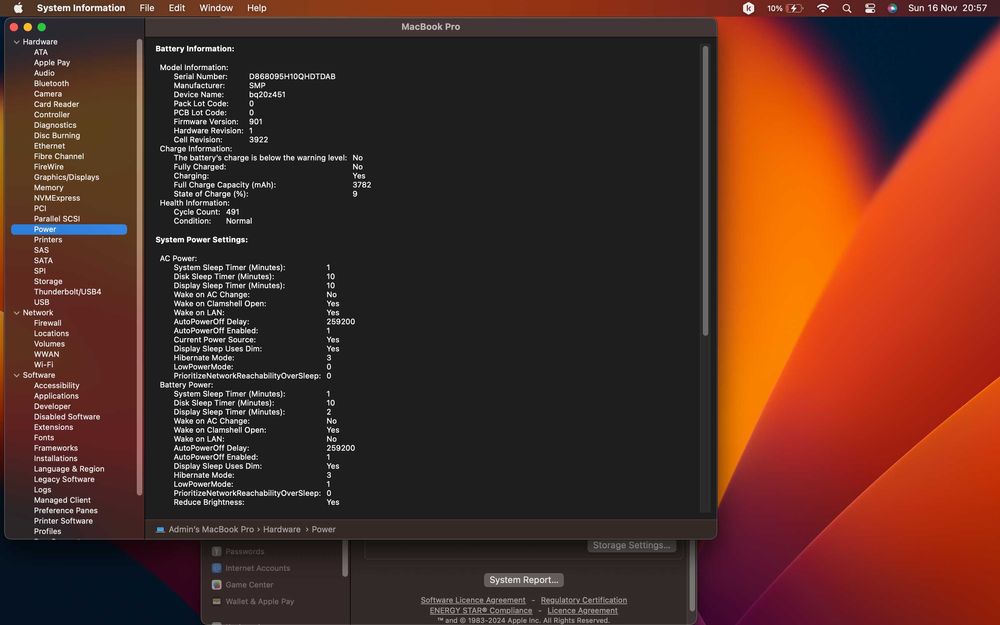Open the Window menu
Viewport: 1000px width, 625px height.
[216, 8]
